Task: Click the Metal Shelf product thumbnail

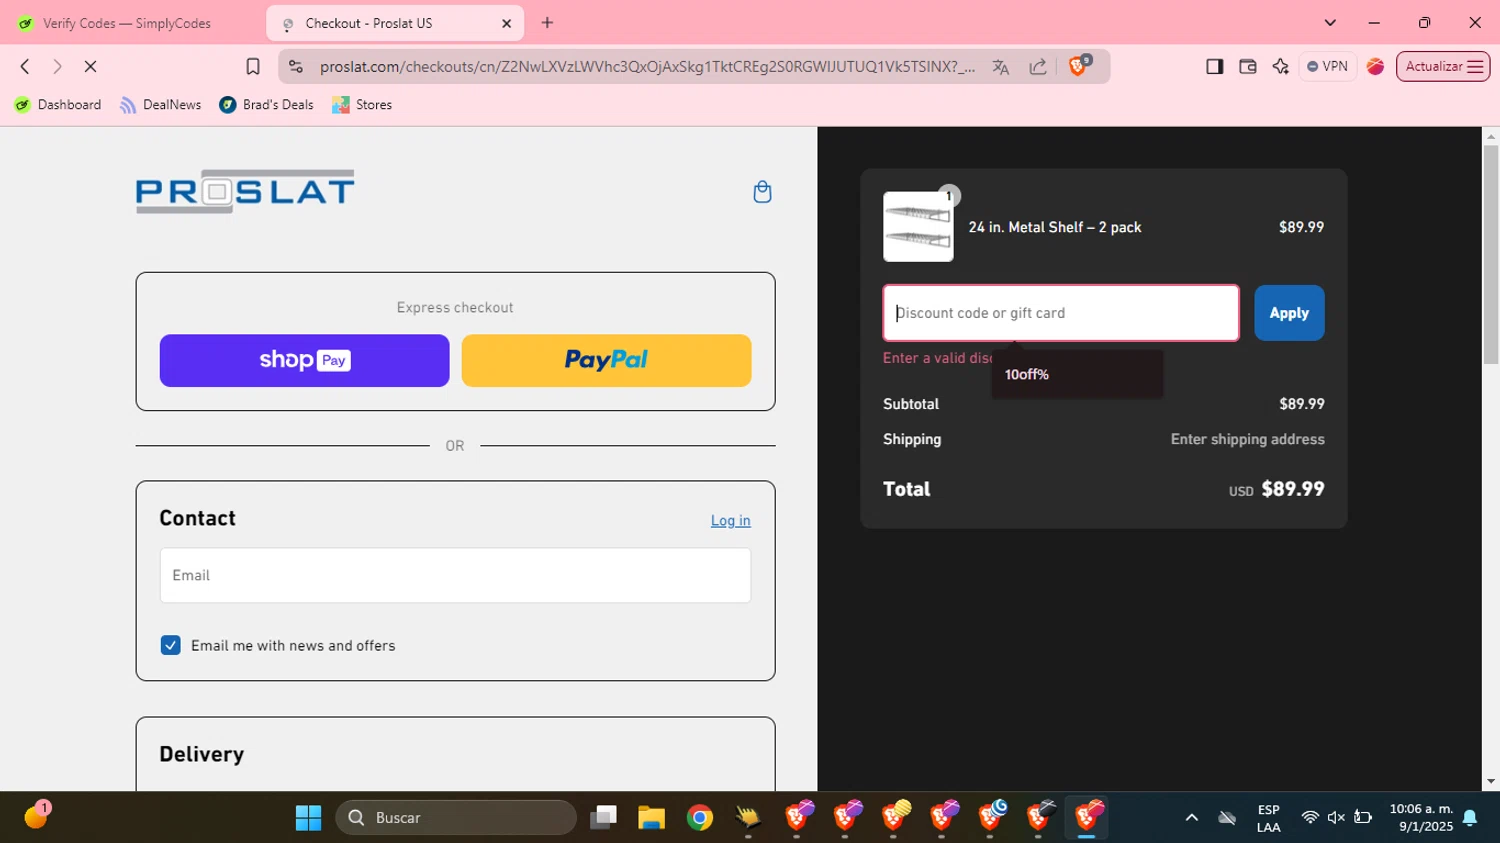Action: (x=918, y=227)
